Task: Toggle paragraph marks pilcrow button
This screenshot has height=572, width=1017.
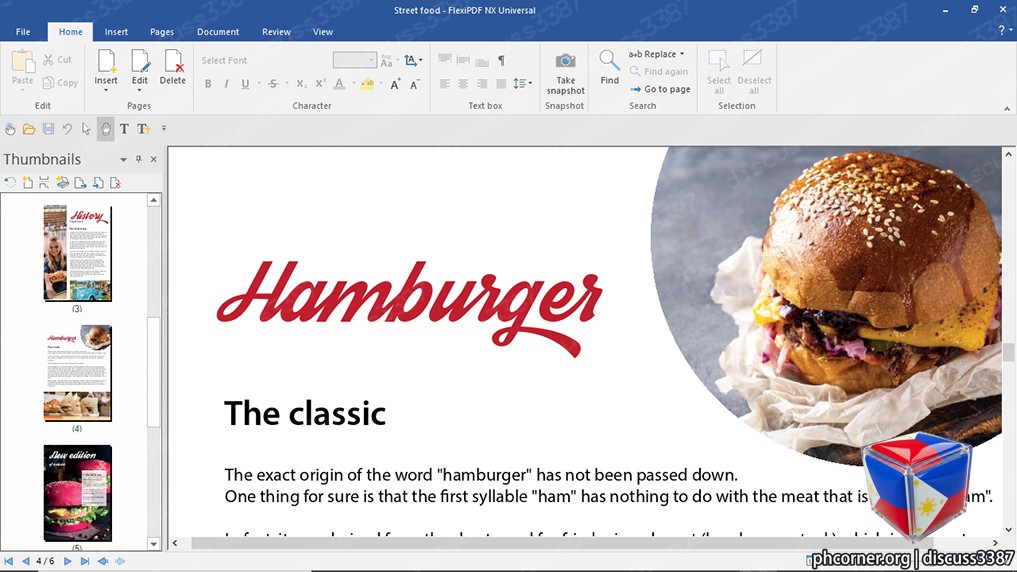Action: pyautogui.click(x=501, y=60)
